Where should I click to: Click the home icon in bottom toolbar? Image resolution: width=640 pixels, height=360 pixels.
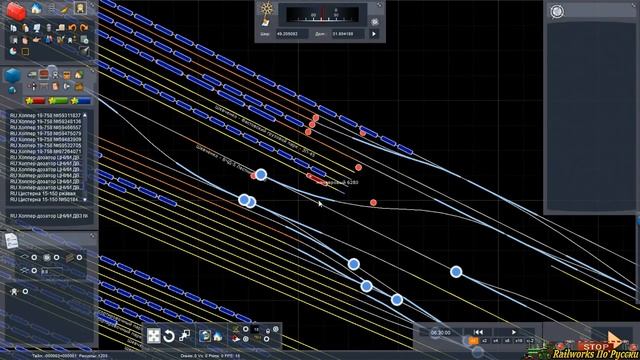[x=218, y=336]
